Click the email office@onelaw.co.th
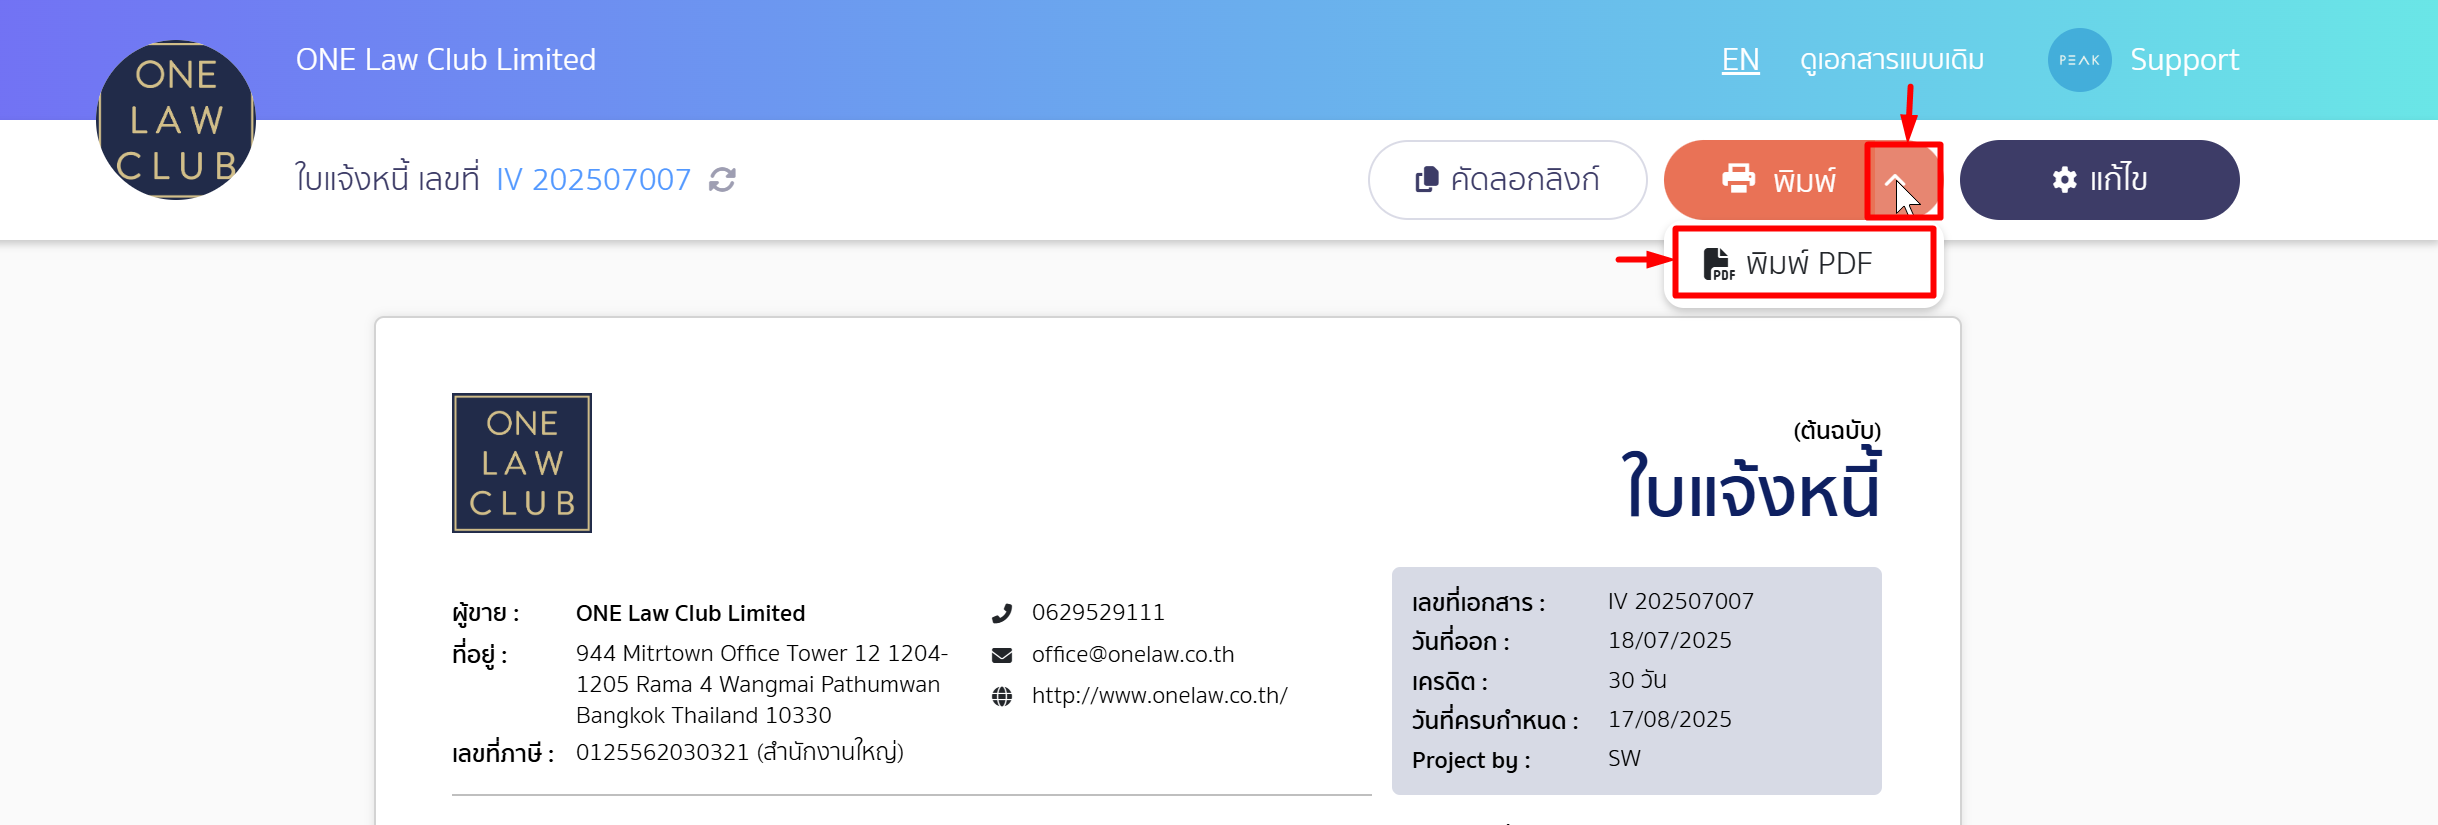This screenshot has width=2438, height=825. [x=1133, y=655]
